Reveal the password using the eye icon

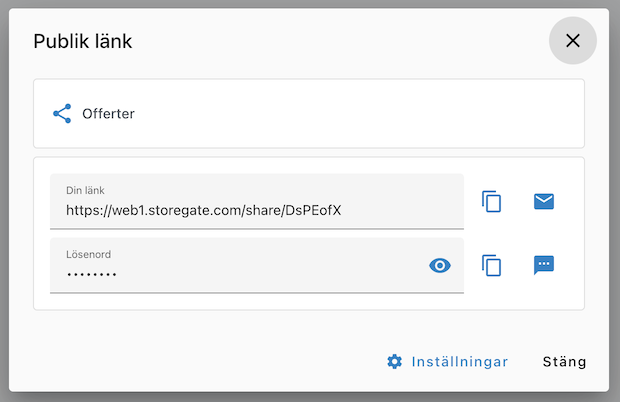pos(440,265)
